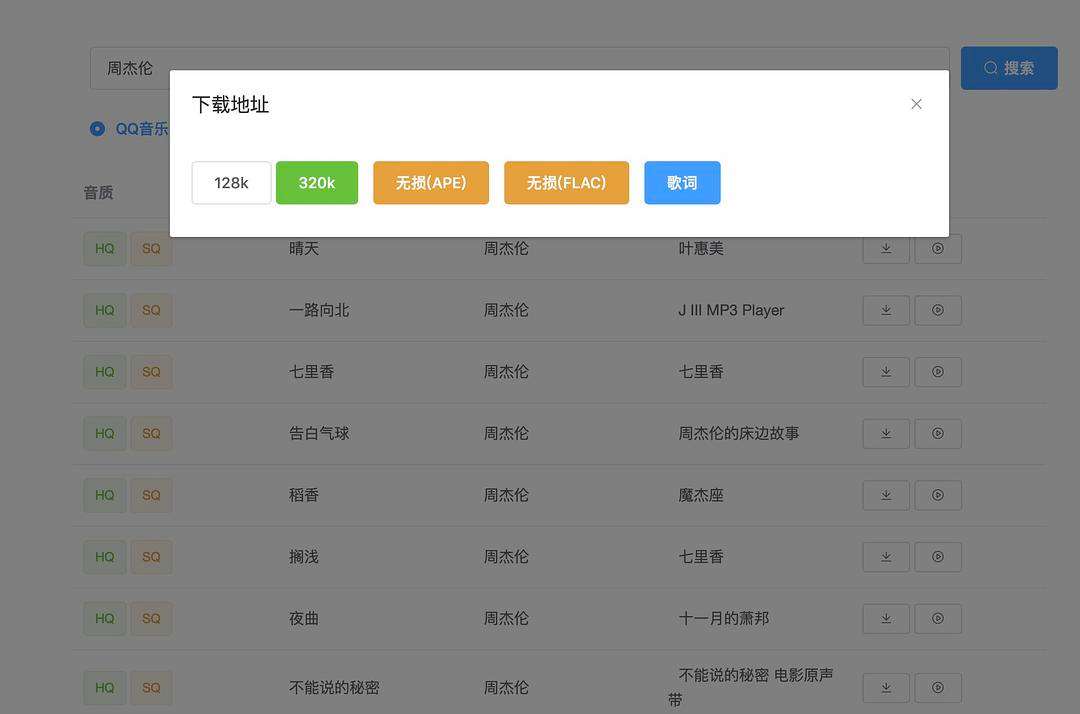Screen dimensions: 1080x714
Task: Open the 歌词 lyrics download
Action: [x=683, y=182]
